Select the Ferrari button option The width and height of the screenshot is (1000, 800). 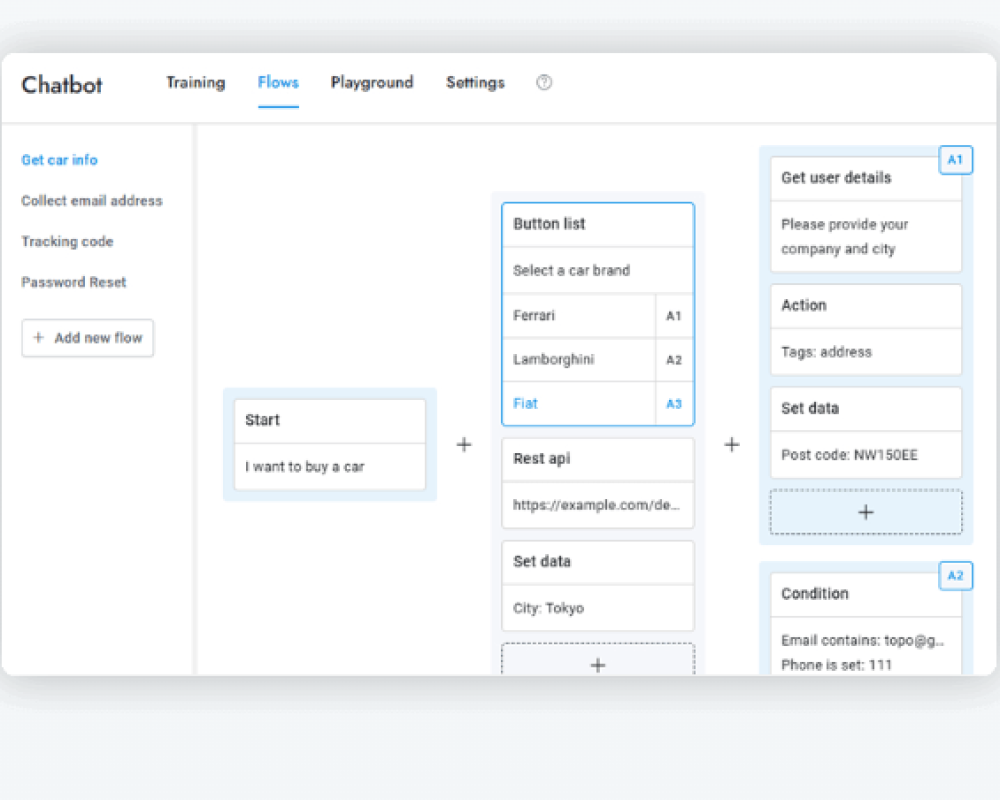tap(579, 316)
